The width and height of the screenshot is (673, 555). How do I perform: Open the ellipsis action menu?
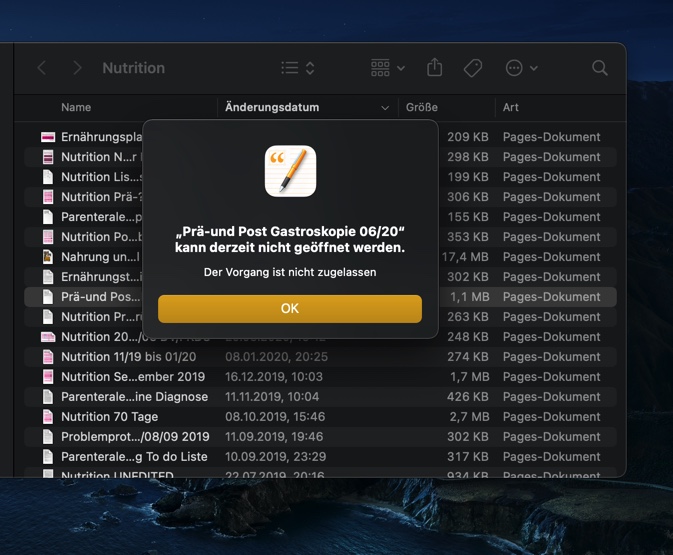[x=521, y=68]
